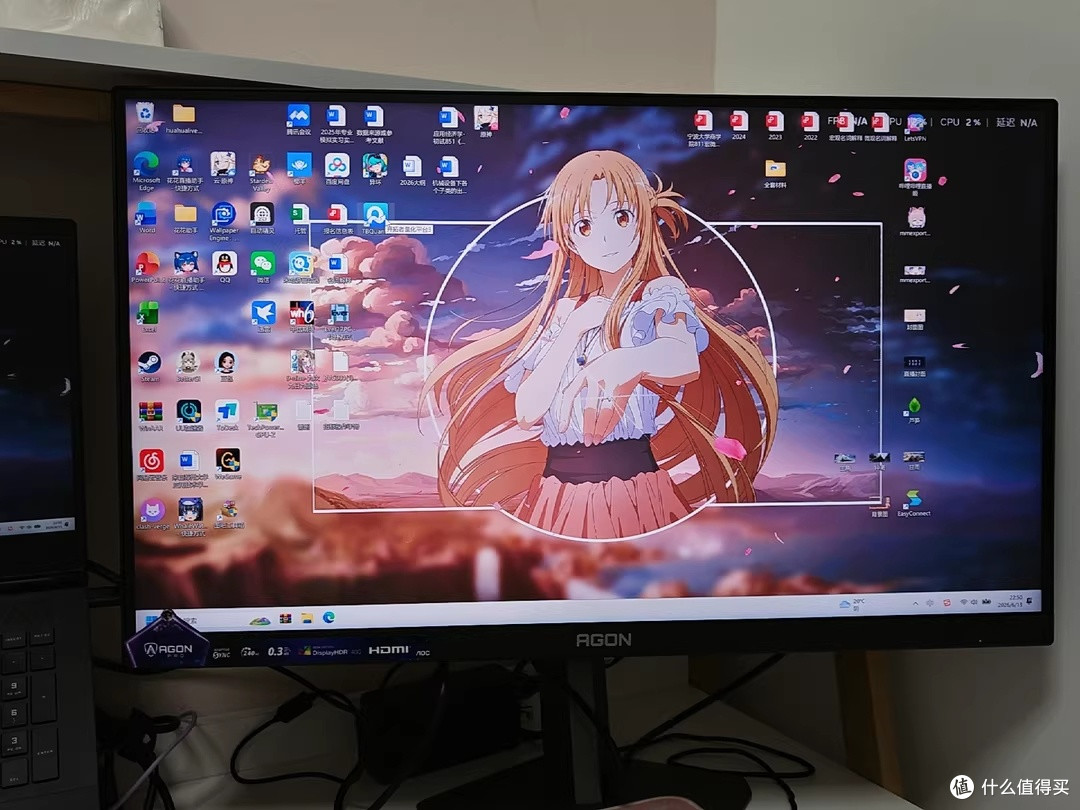Open Microsoft Edge from the taskbar
Image resolution: width=1080 pixels, height=810 pixels.
click(329, 617)
